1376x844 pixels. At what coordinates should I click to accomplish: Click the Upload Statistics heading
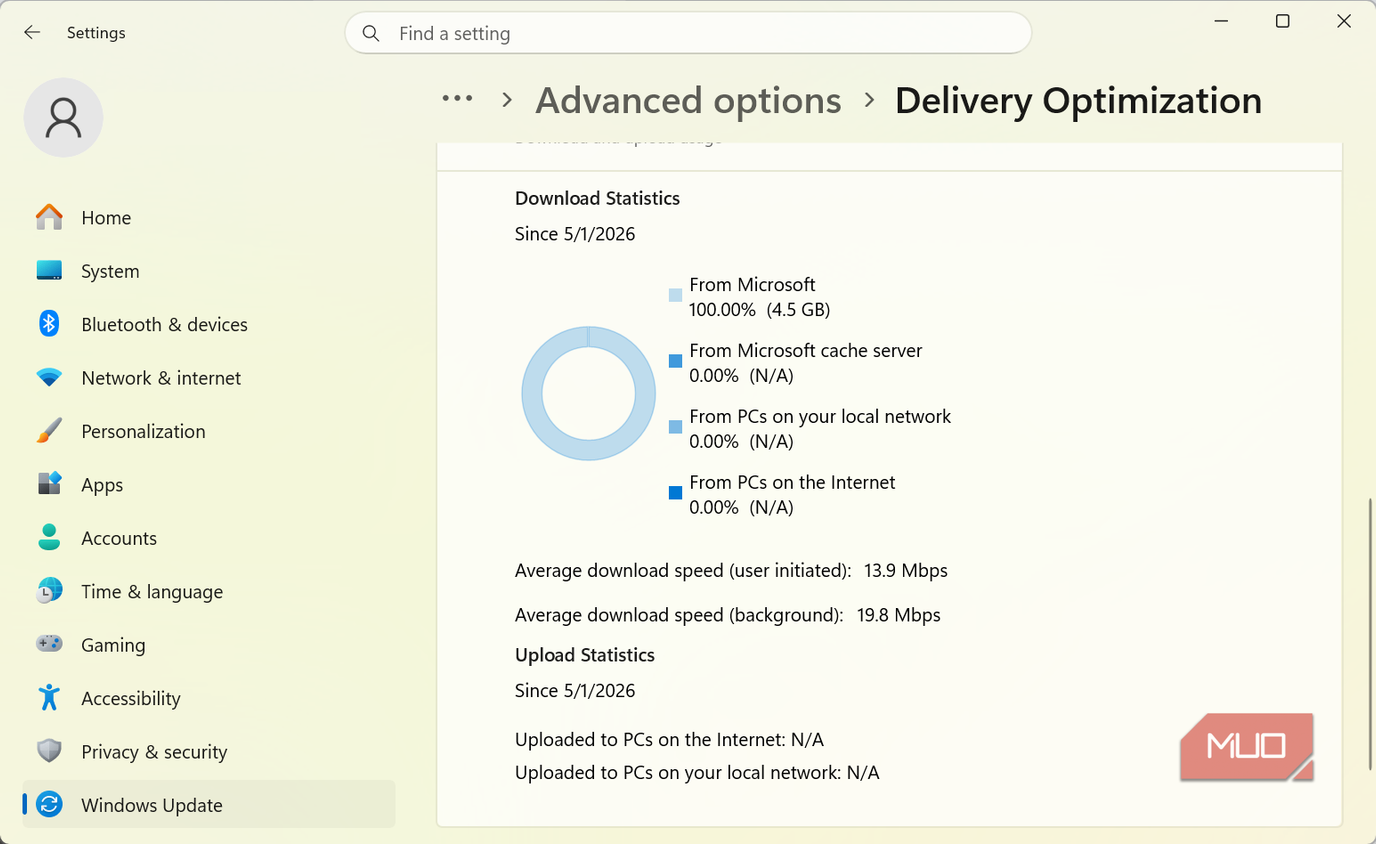585,655
